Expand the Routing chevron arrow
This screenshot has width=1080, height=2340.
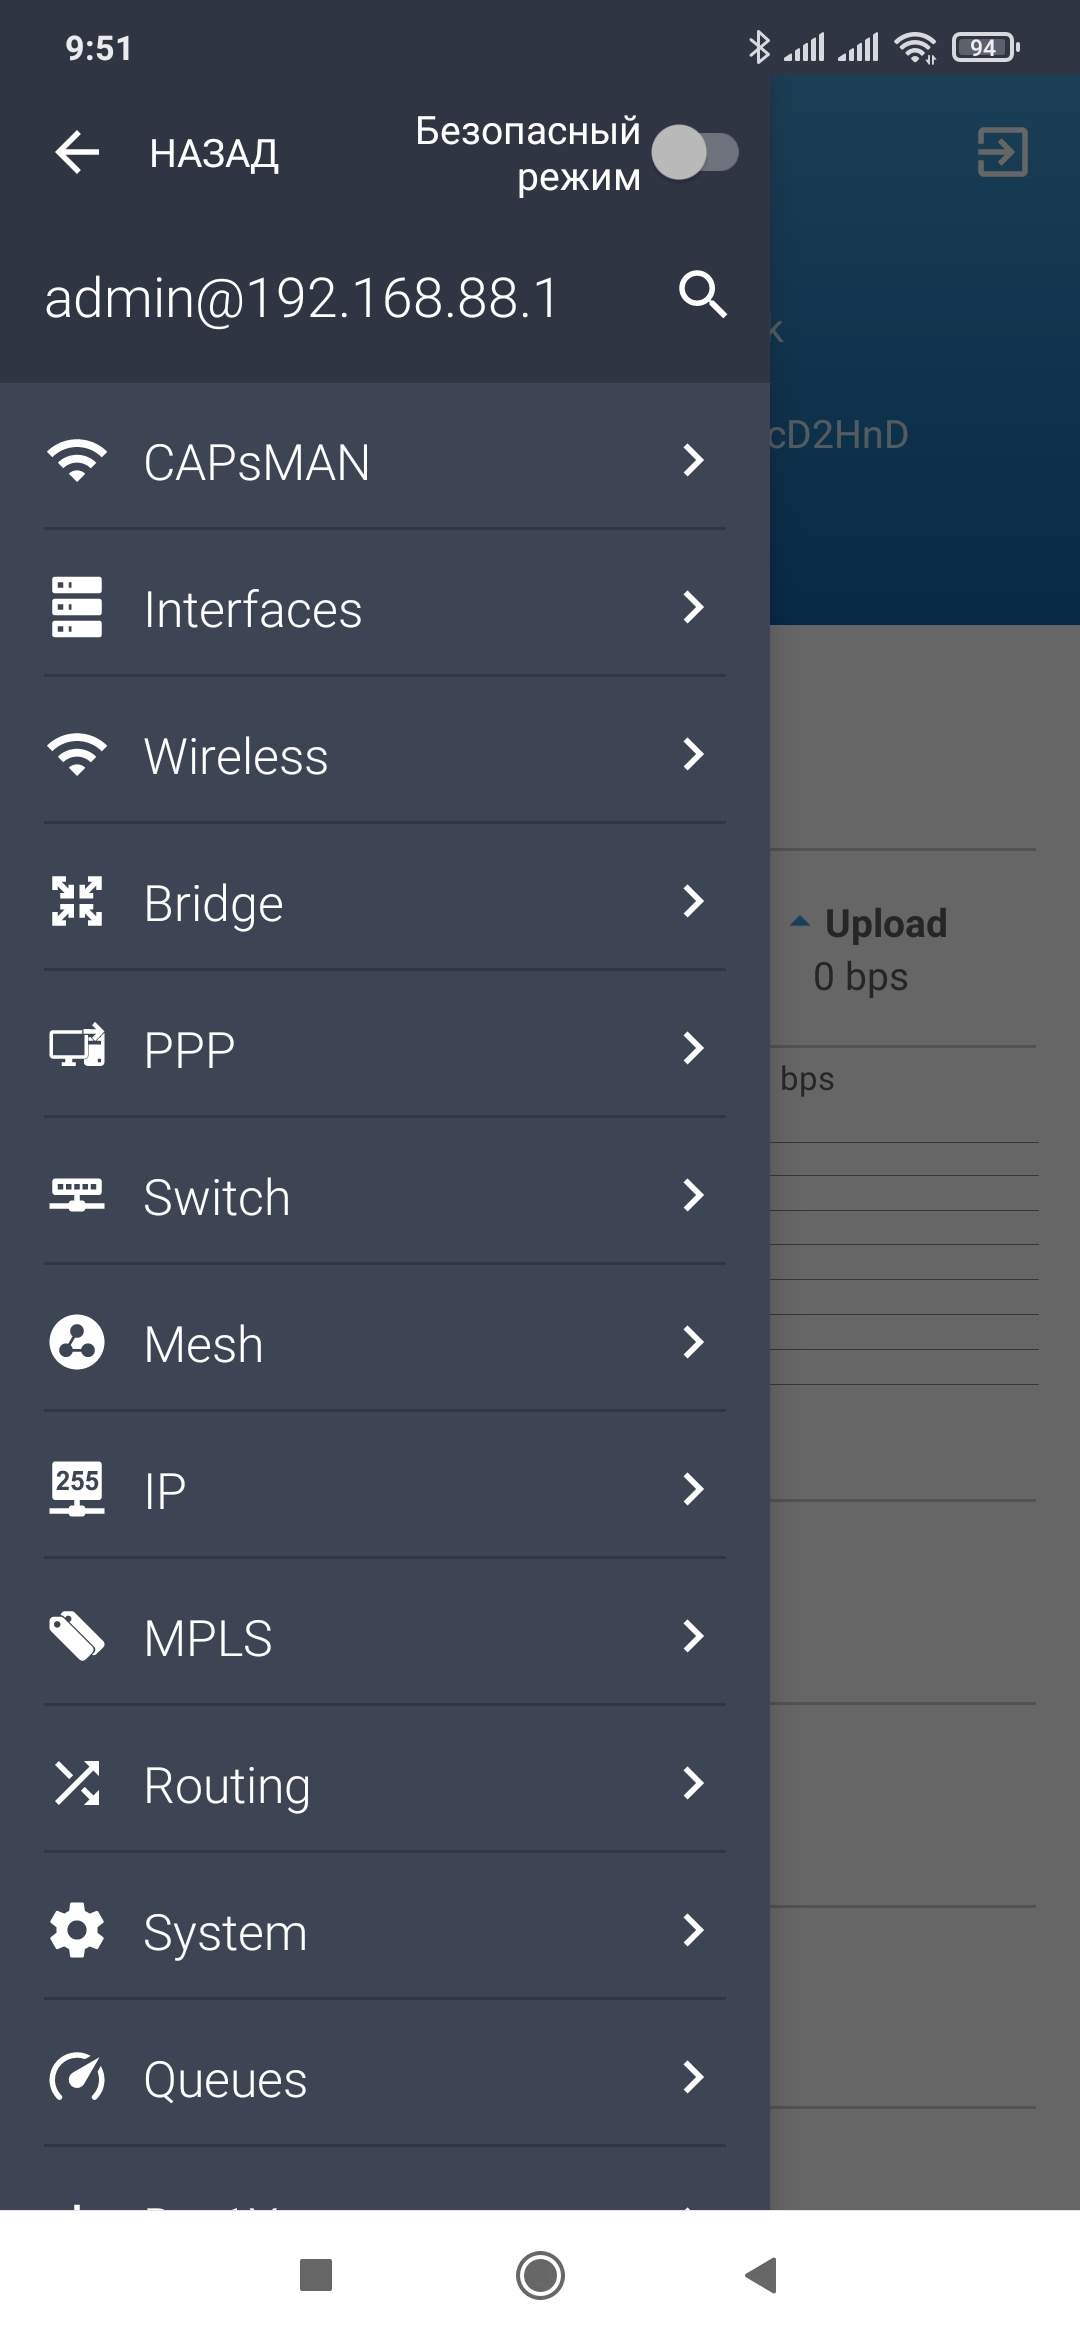pyautogui.click(x=693, y=1784)
